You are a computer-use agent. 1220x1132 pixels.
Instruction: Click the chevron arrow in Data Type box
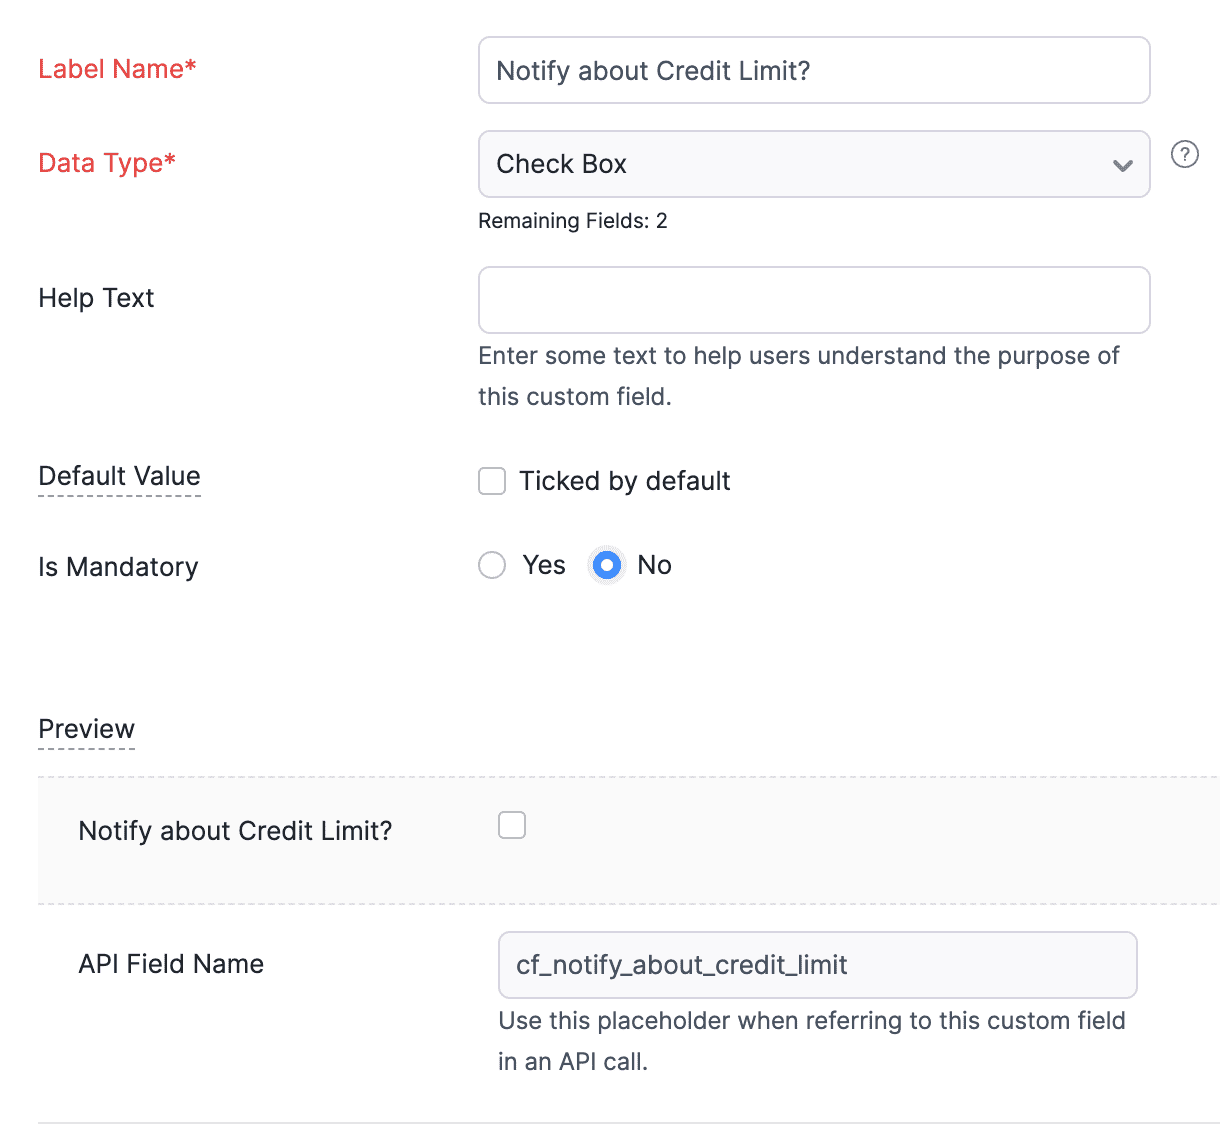(1122, 165)
